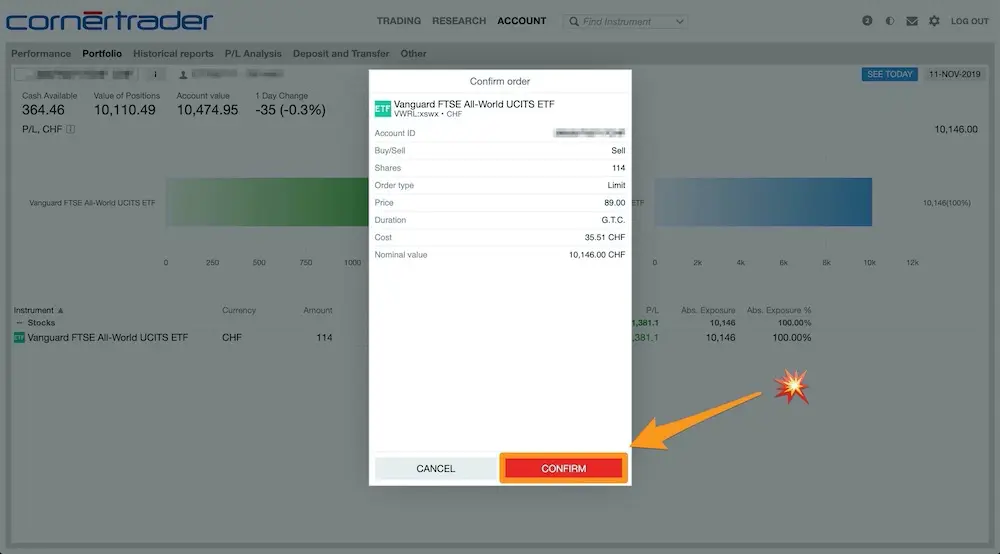1000x554 pixels.
Task: Open the help icon
Action: [867, 21]
